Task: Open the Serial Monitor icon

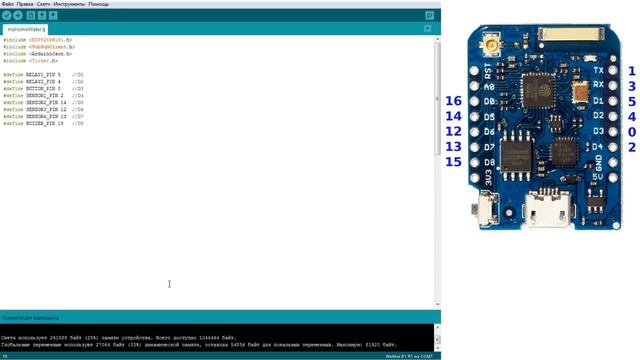Action: 429,16
